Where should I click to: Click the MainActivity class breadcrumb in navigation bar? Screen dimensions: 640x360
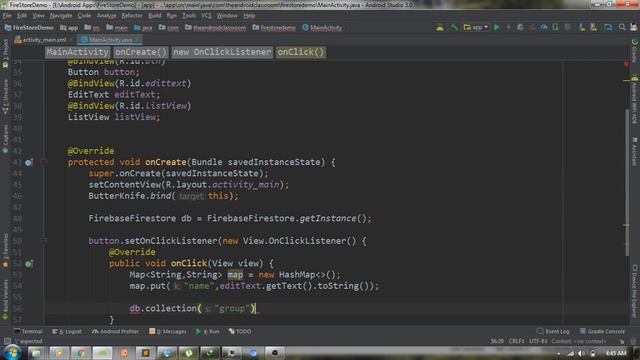tap(322, 28)
